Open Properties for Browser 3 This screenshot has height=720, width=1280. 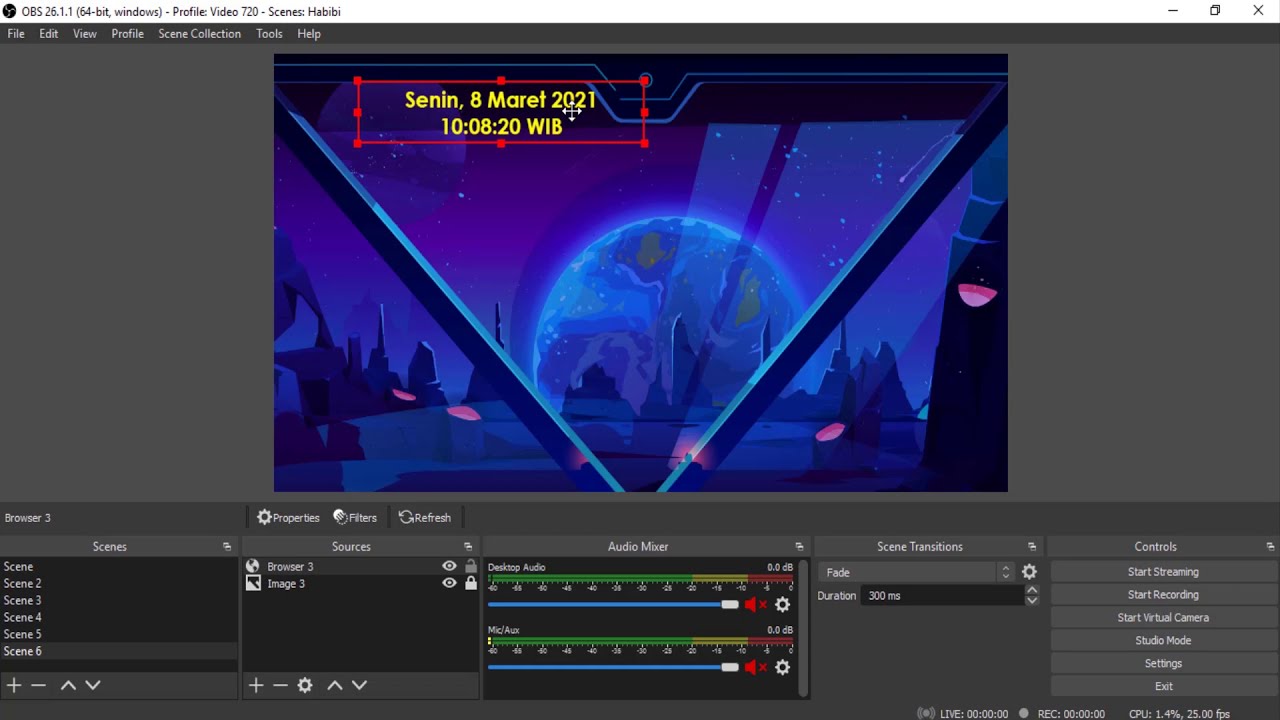point(288,517)
